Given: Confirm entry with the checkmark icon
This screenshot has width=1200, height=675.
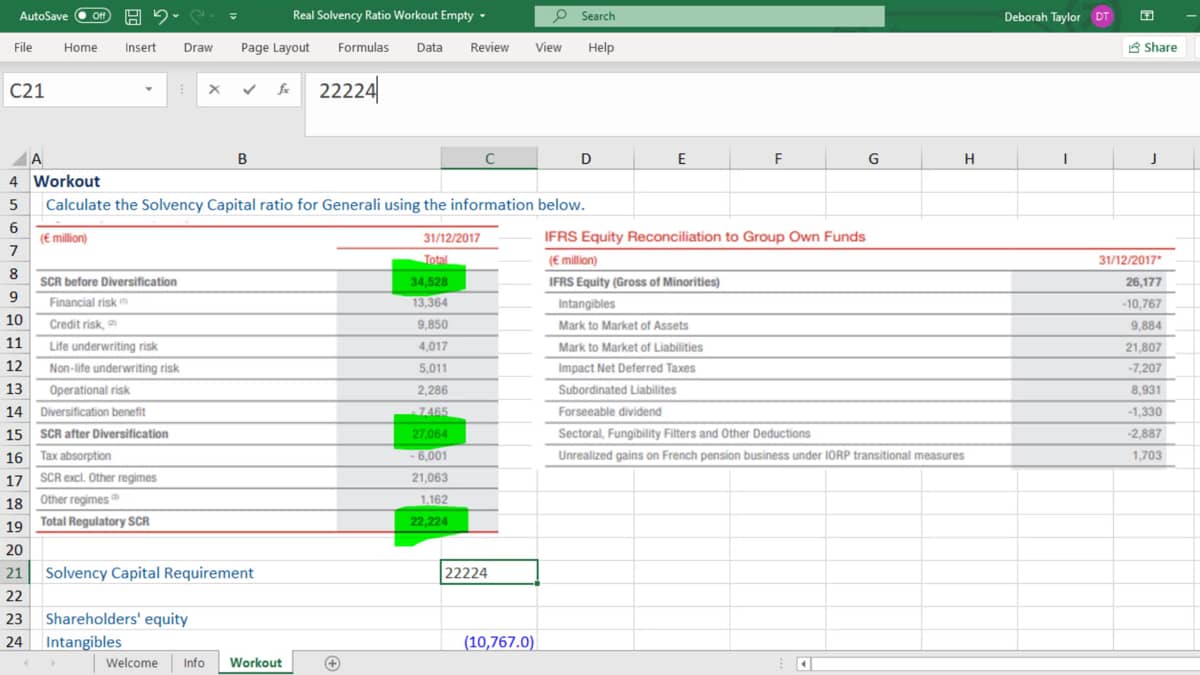Looking at the screenshot, I should (x=249, y=90).
